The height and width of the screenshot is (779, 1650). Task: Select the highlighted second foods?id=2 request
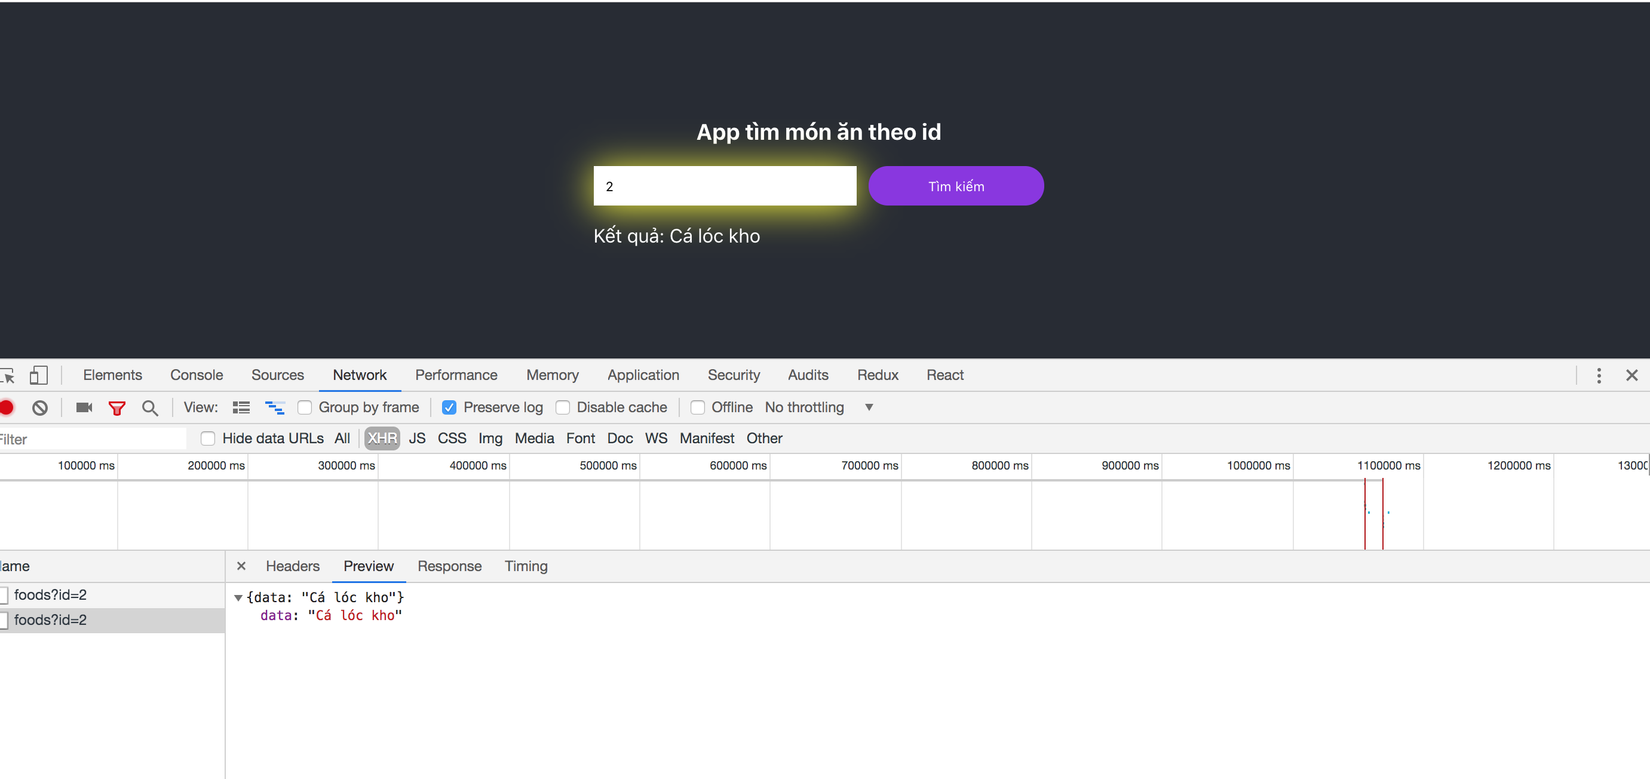coord(112,621)
